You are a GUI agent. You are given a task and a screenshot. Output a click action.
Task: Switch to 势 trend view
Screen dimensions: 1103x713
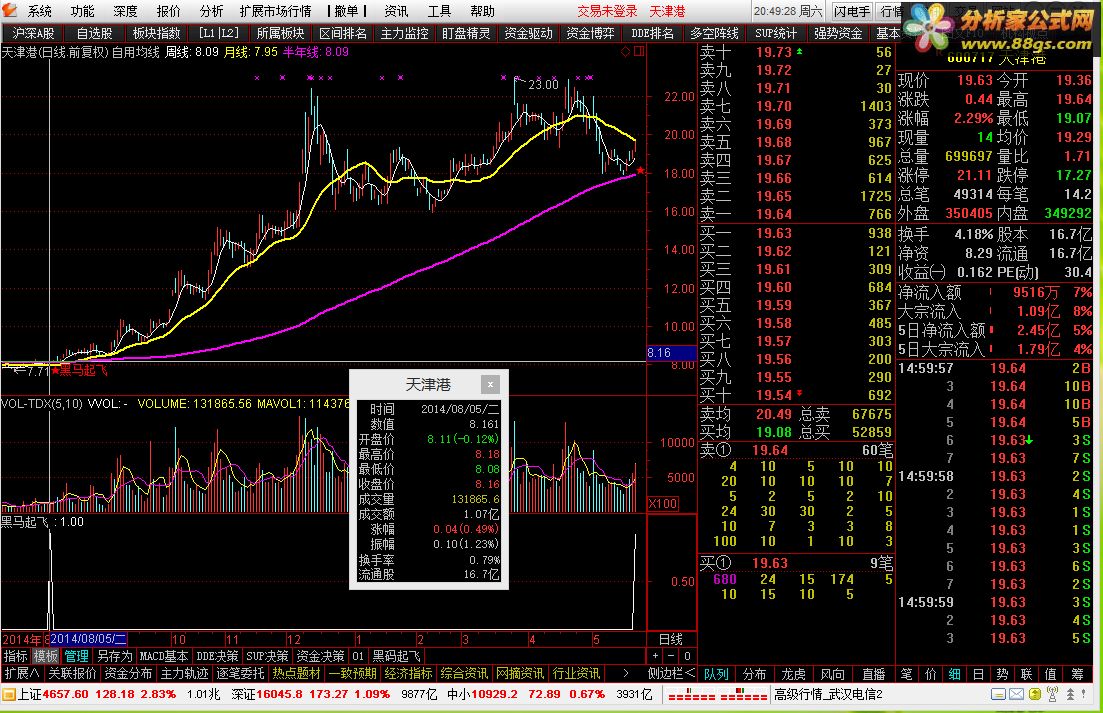(x=1002, y=674)
